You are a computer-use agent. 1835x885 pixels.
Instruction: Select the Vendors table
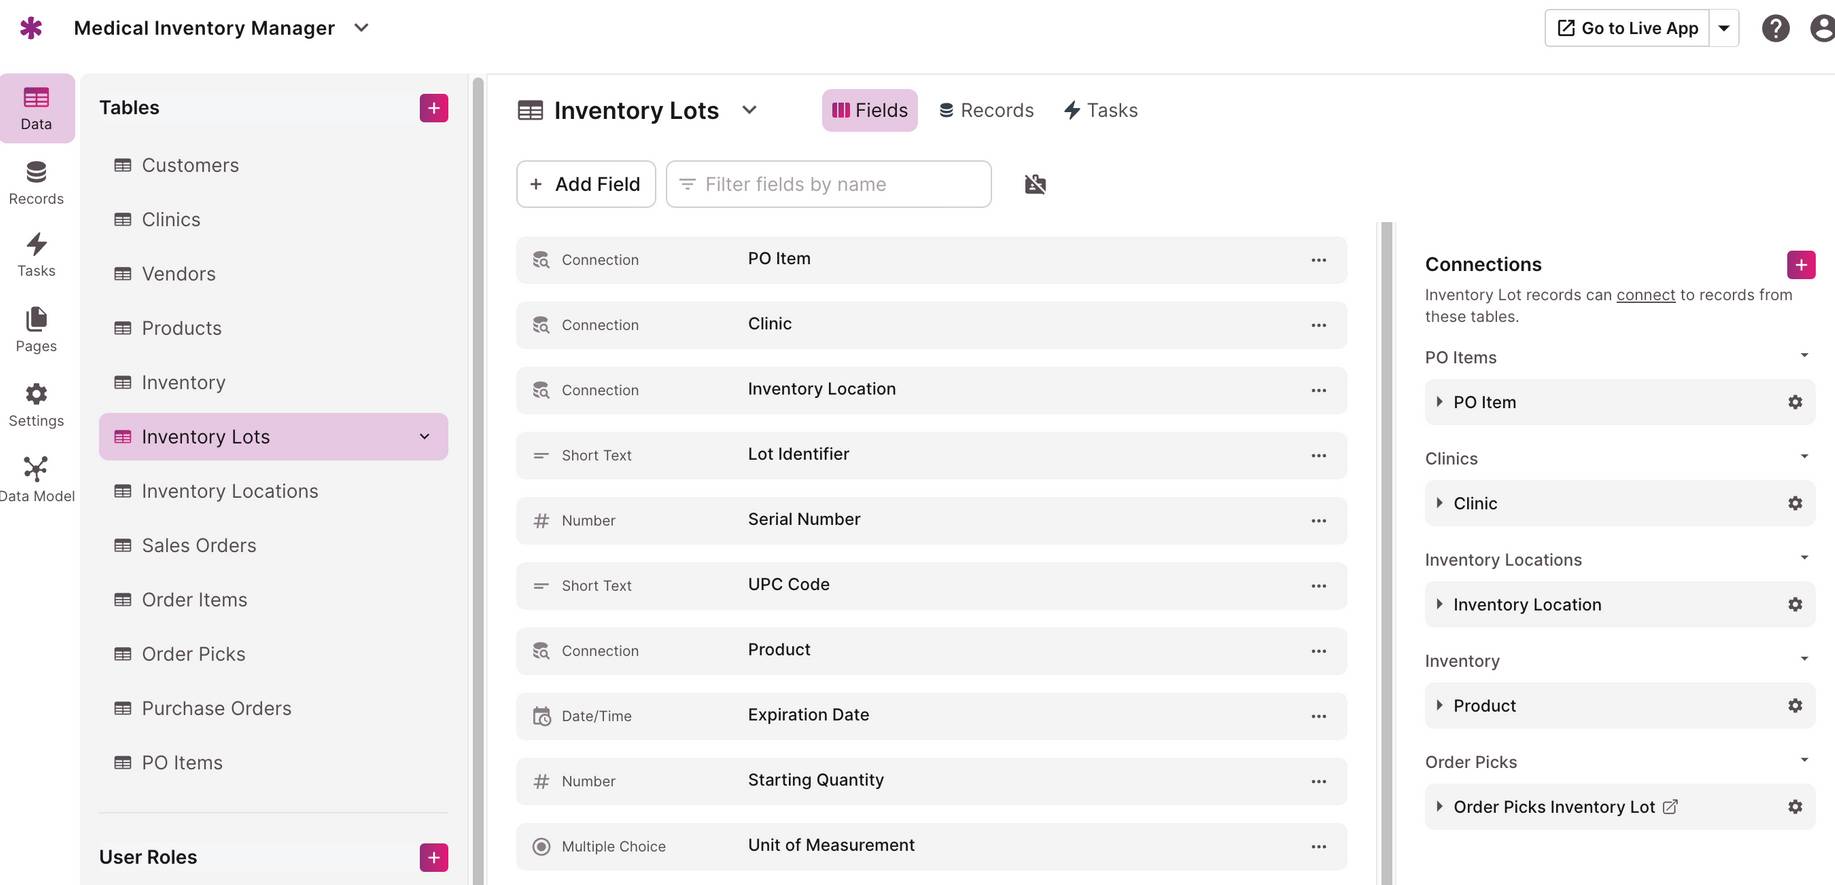pos(273,274)
